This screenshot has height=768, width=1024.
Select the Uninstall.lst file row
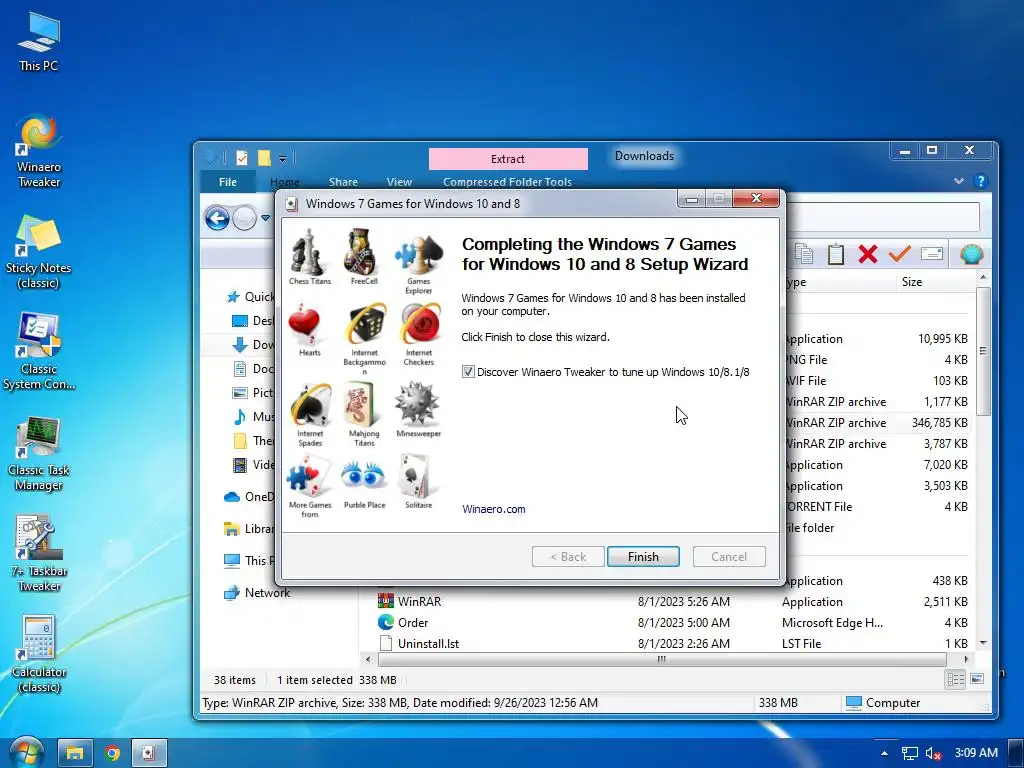click(673, 643)
